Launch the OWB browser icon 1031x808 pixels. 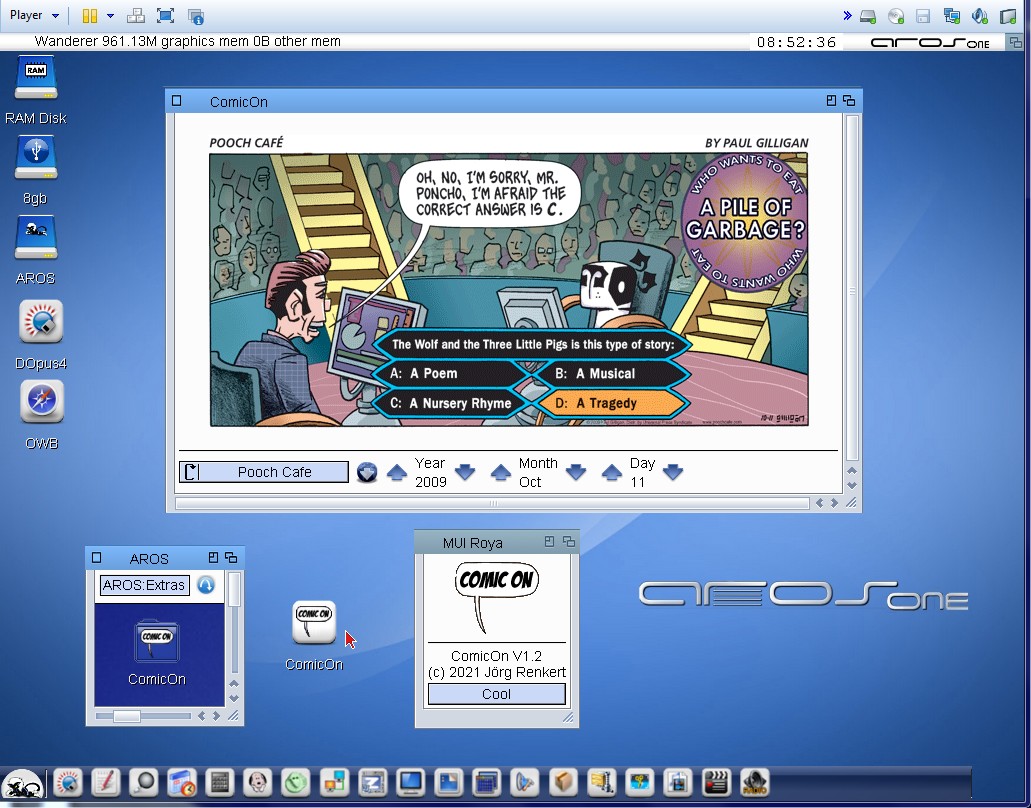click(41, 402)
